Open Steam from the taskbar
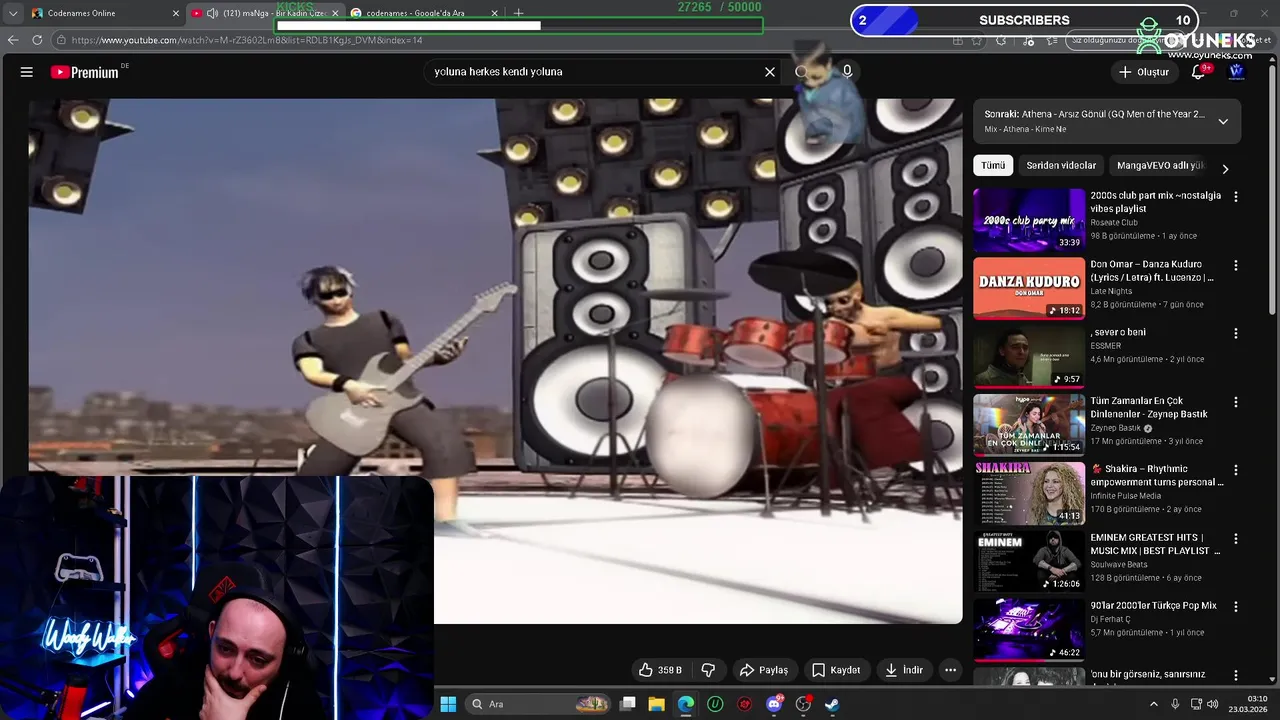This screenshot has width=1280, height=720. (x=832, y=704)
